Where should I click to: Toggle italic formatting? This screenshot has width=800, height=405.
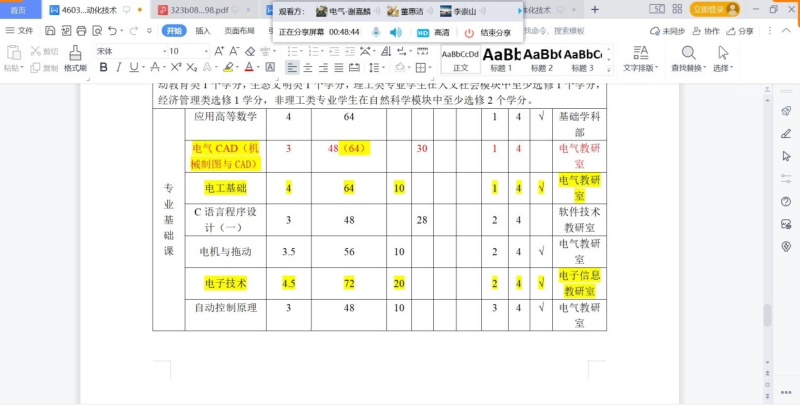(118, 68)
